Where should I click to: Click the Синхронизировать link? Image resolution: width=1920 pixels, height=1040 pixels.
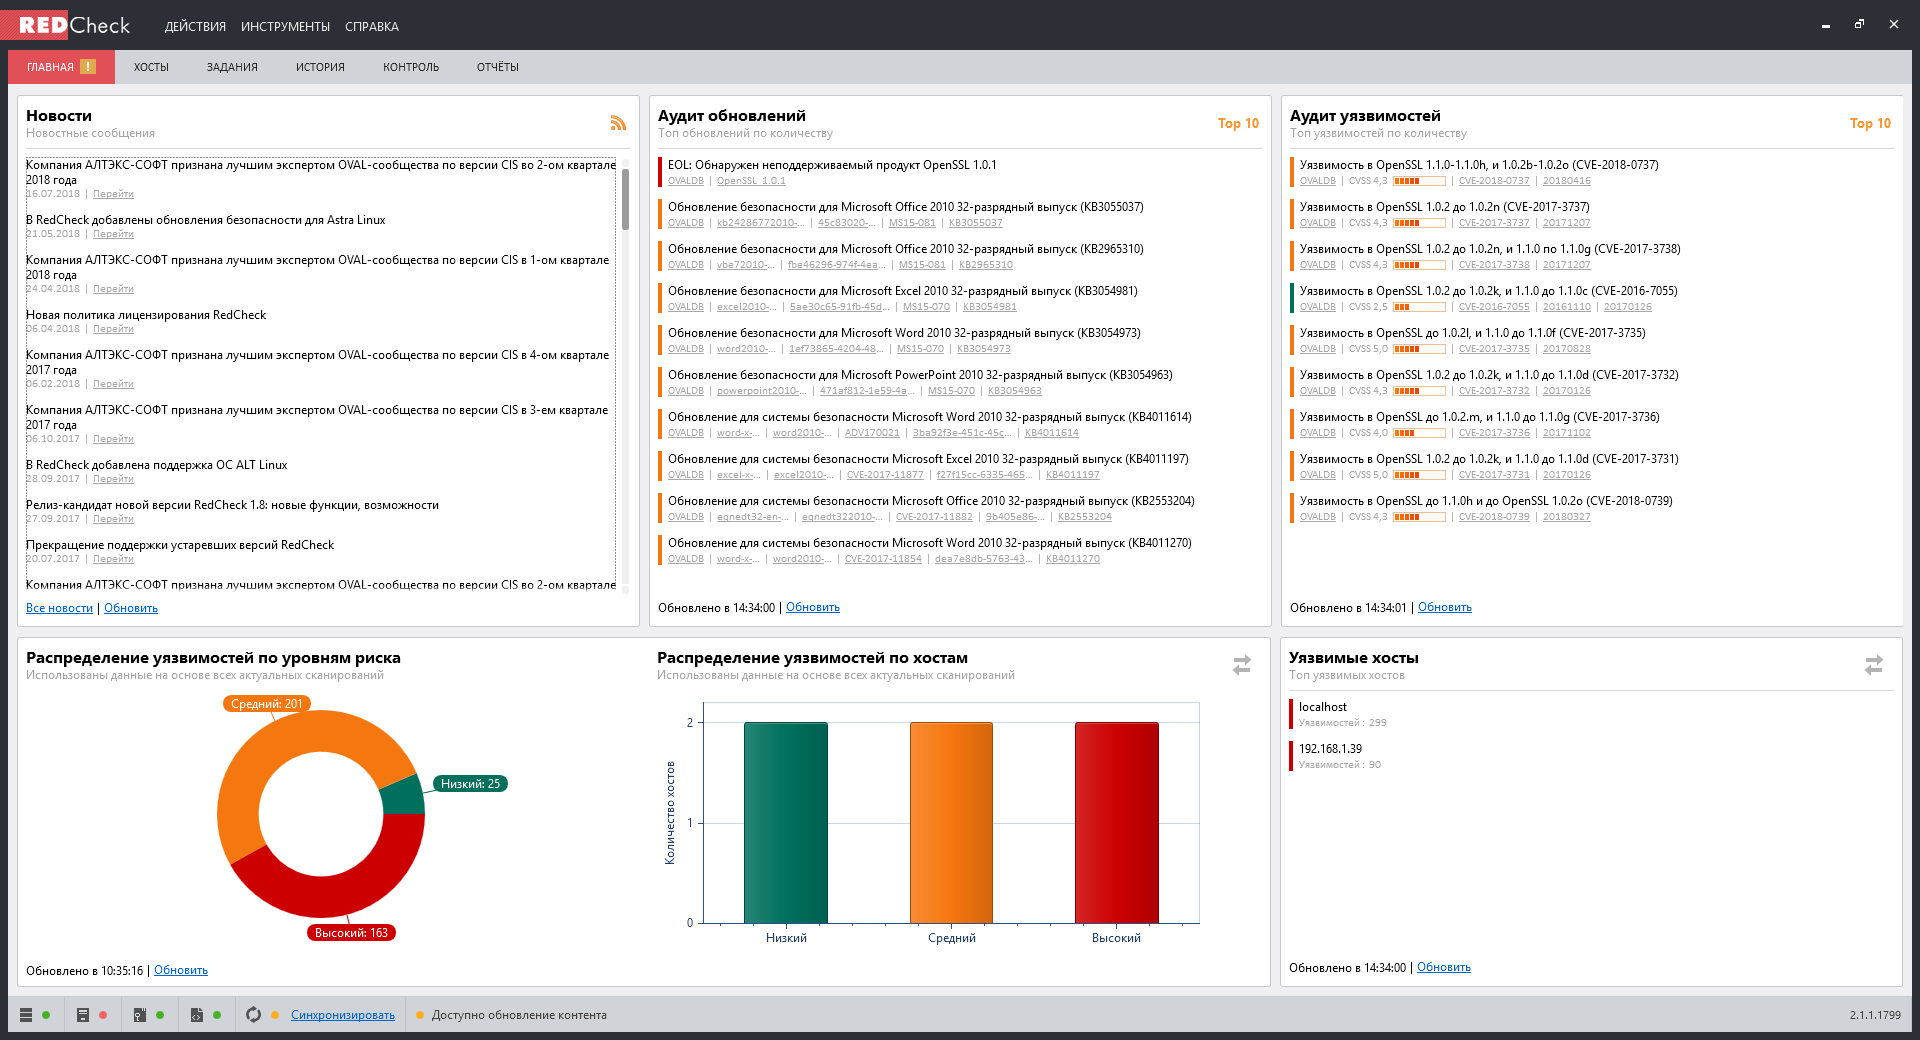[343, 1015]
